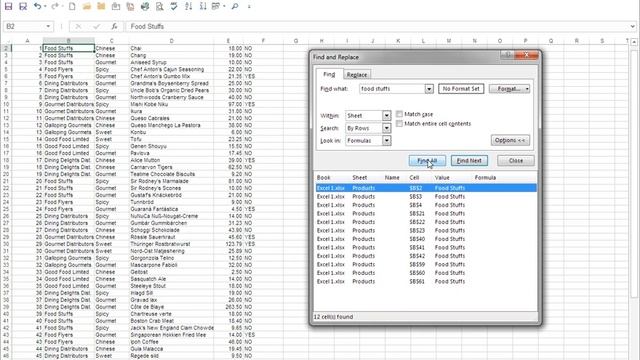Screen dimensions: 640x360
Task: Open Customize Quick Access Toolbar arrow
Action: (249, 7)
